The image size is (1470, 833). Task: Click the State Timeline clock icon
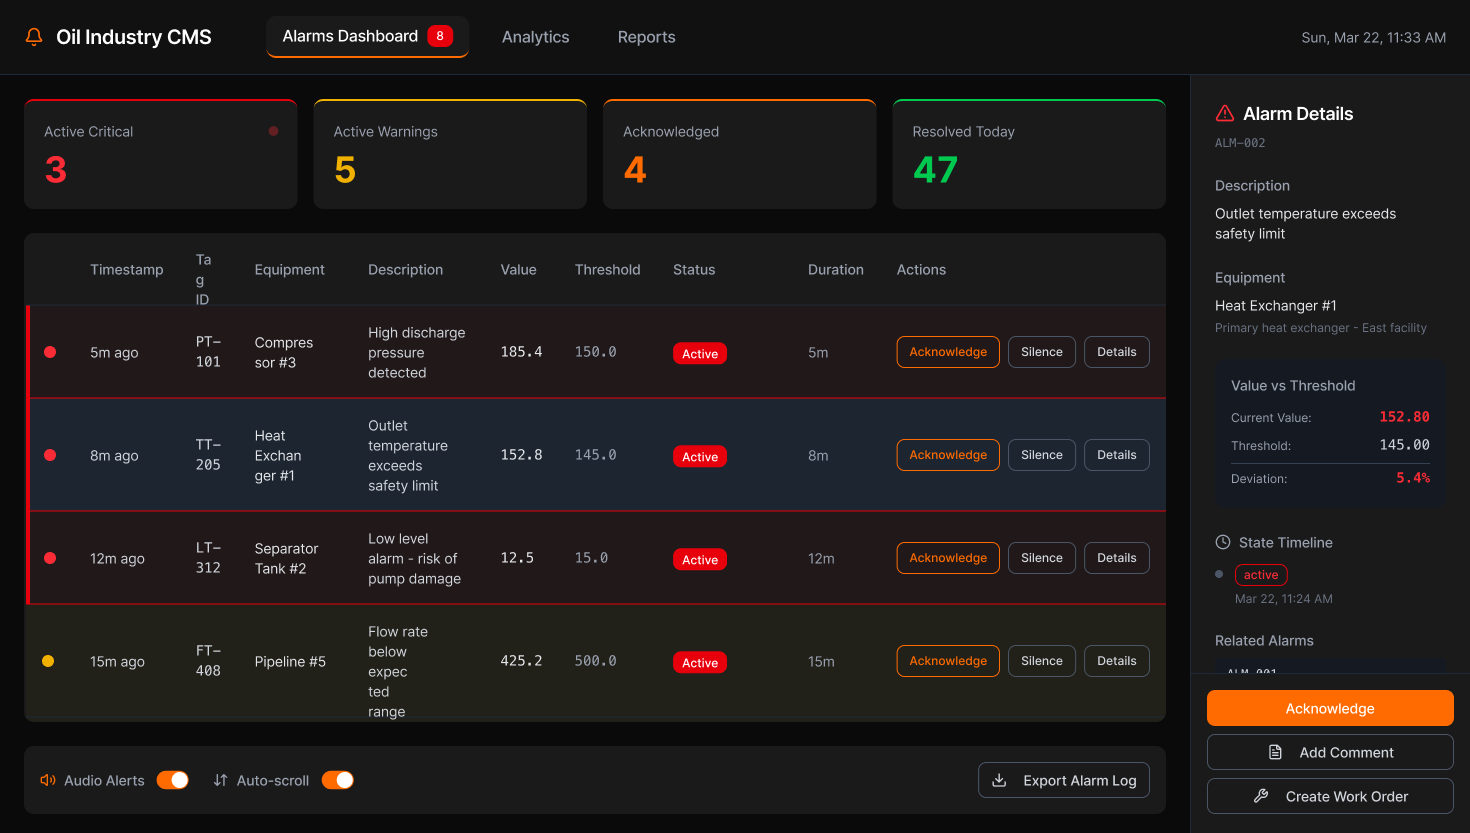coord(1223,542)
